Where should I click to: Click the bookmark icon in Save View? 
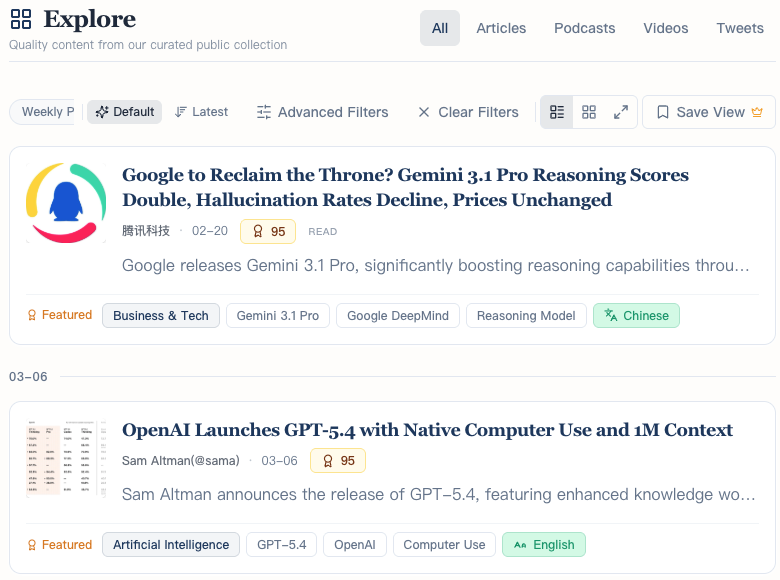663,112
